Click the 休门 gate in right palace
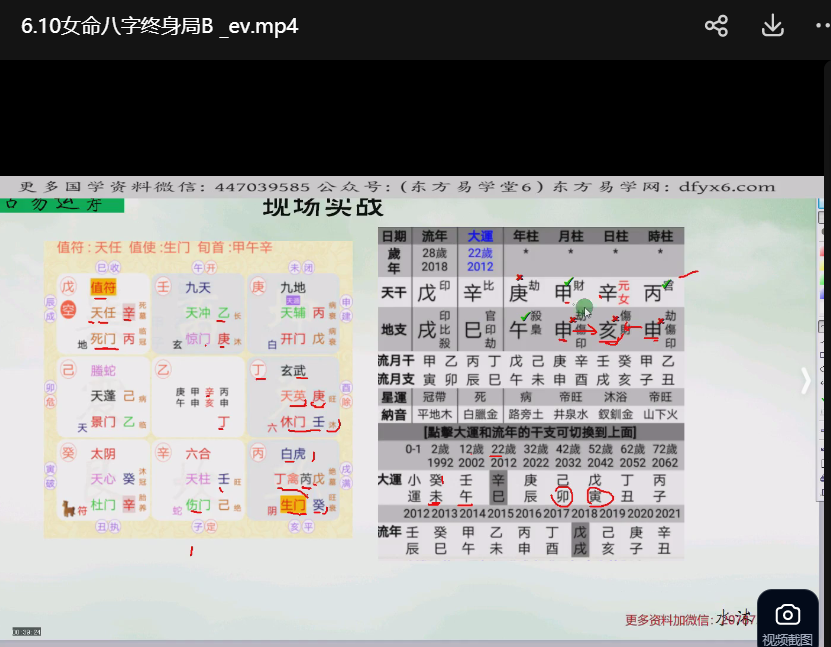831x647 pixels. (293, 422)
